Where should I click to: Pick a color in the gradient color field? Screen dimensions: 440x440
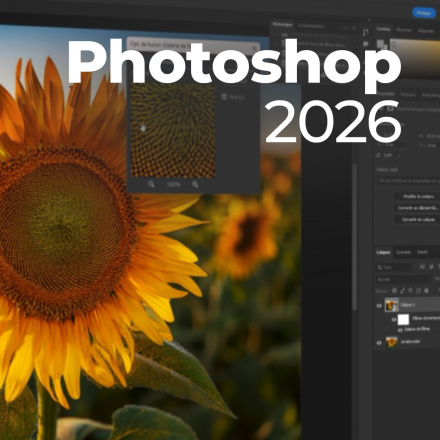(415, 58)
